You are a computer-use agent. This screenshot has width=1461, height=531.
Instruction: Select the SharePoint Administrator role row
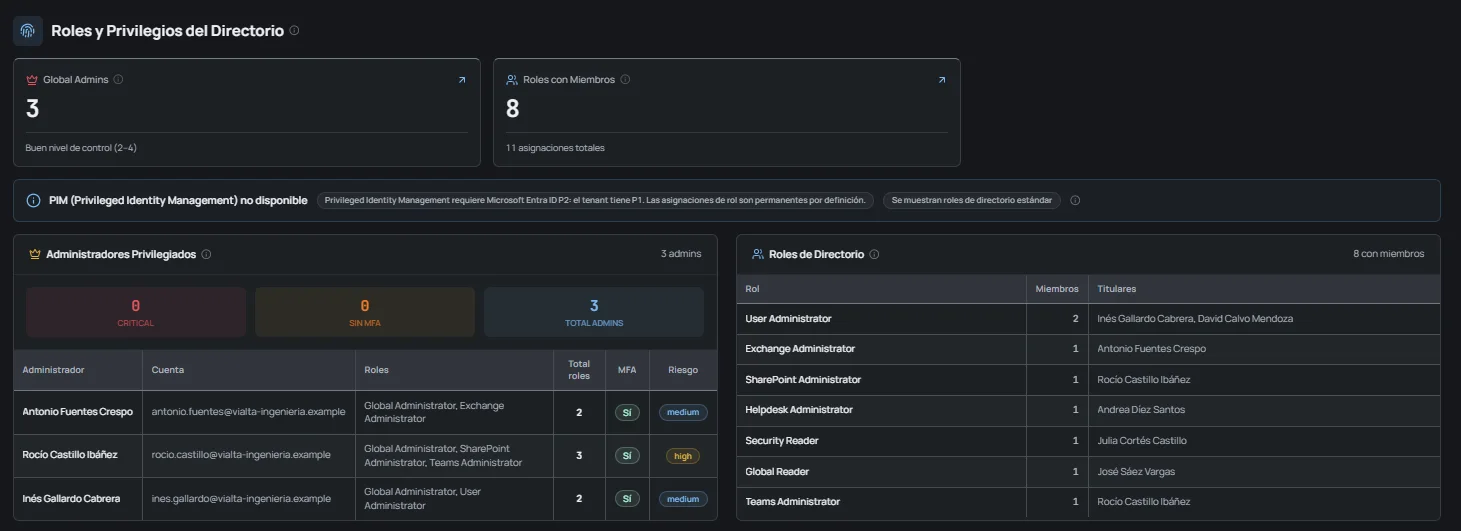point(1088,380)
